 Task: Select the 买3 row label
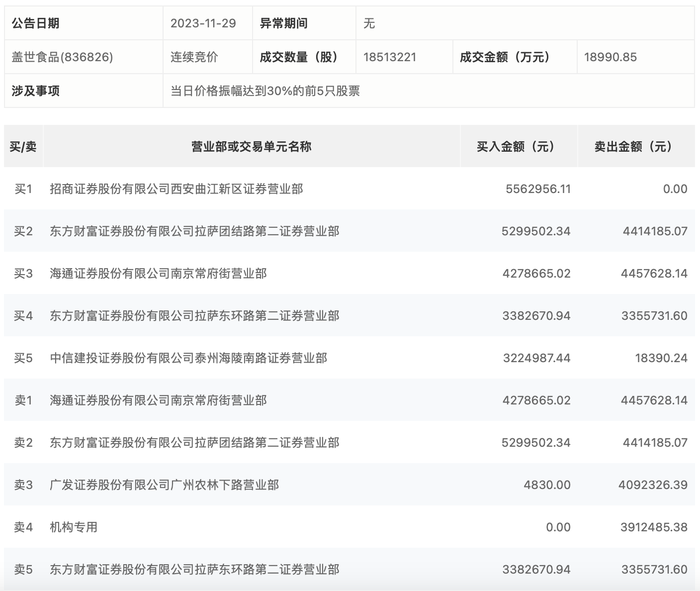[x=23, y=273]
